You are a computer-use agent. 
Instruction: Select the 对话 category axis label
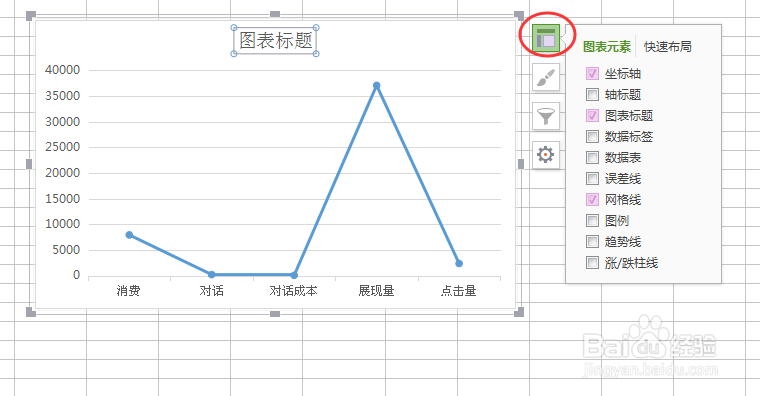coord(212,291)
